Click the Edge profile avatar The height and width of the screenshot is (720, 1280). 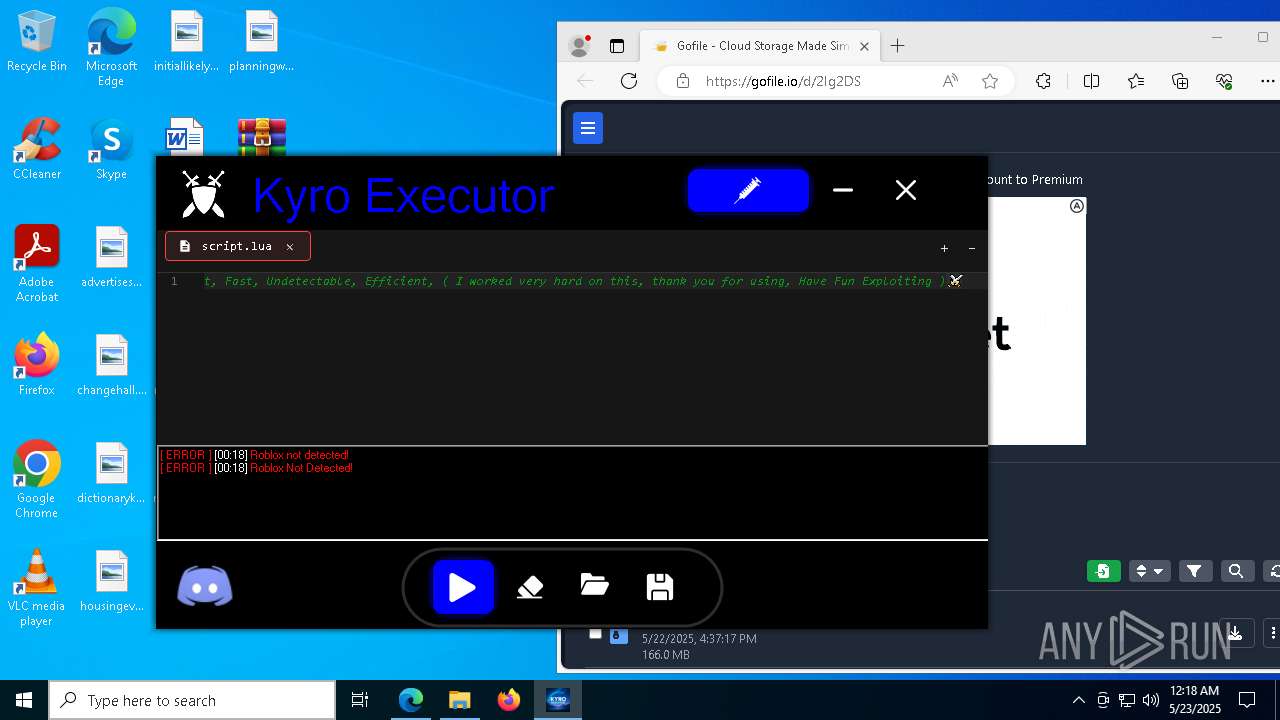[579, 46]
